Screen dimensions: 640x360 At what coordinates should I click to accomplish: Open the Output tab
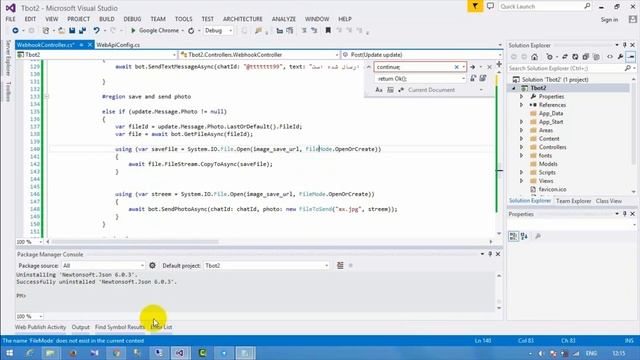[x=80, y=327]
